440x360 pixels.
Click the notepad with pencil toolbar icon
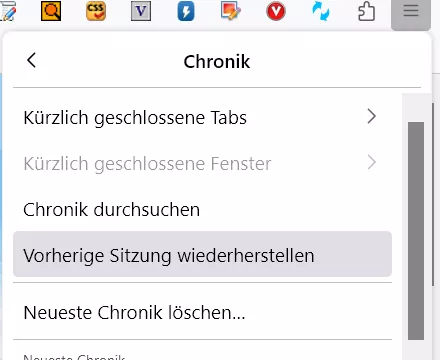[x=7, y=11]
